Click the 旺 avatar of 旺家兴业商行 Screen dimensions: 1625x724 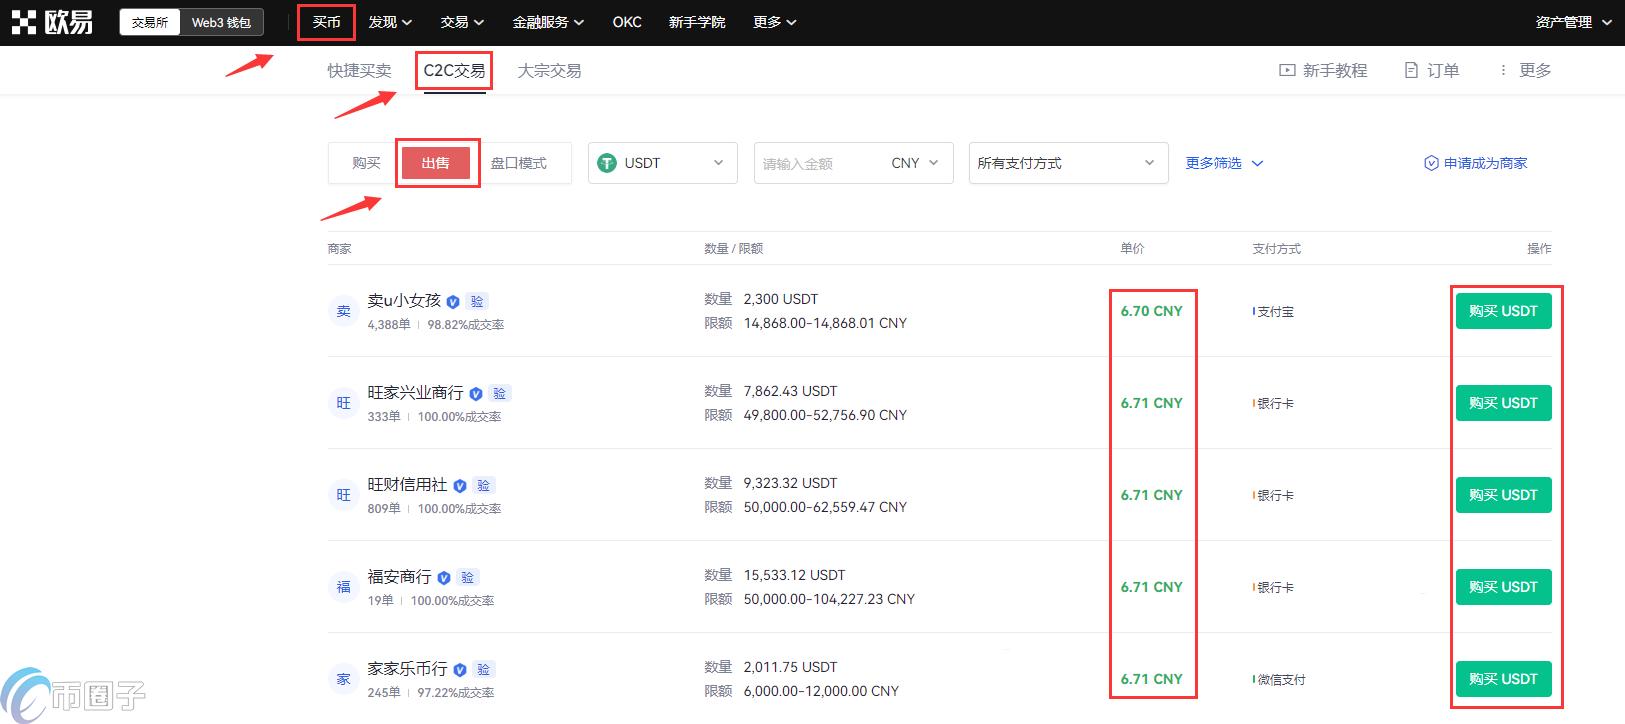343,403
